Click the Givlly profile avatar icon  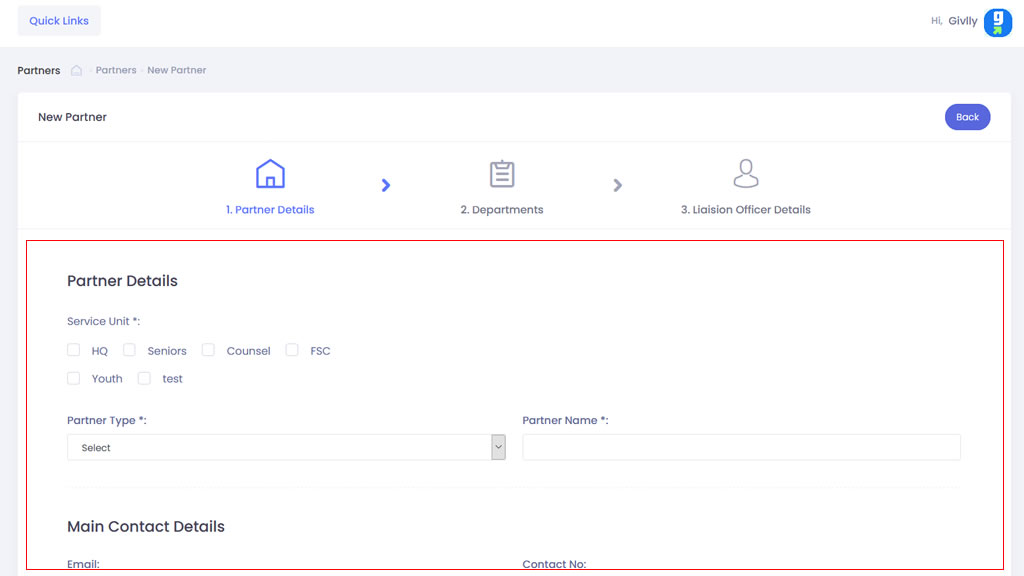[x=997, y=22]
